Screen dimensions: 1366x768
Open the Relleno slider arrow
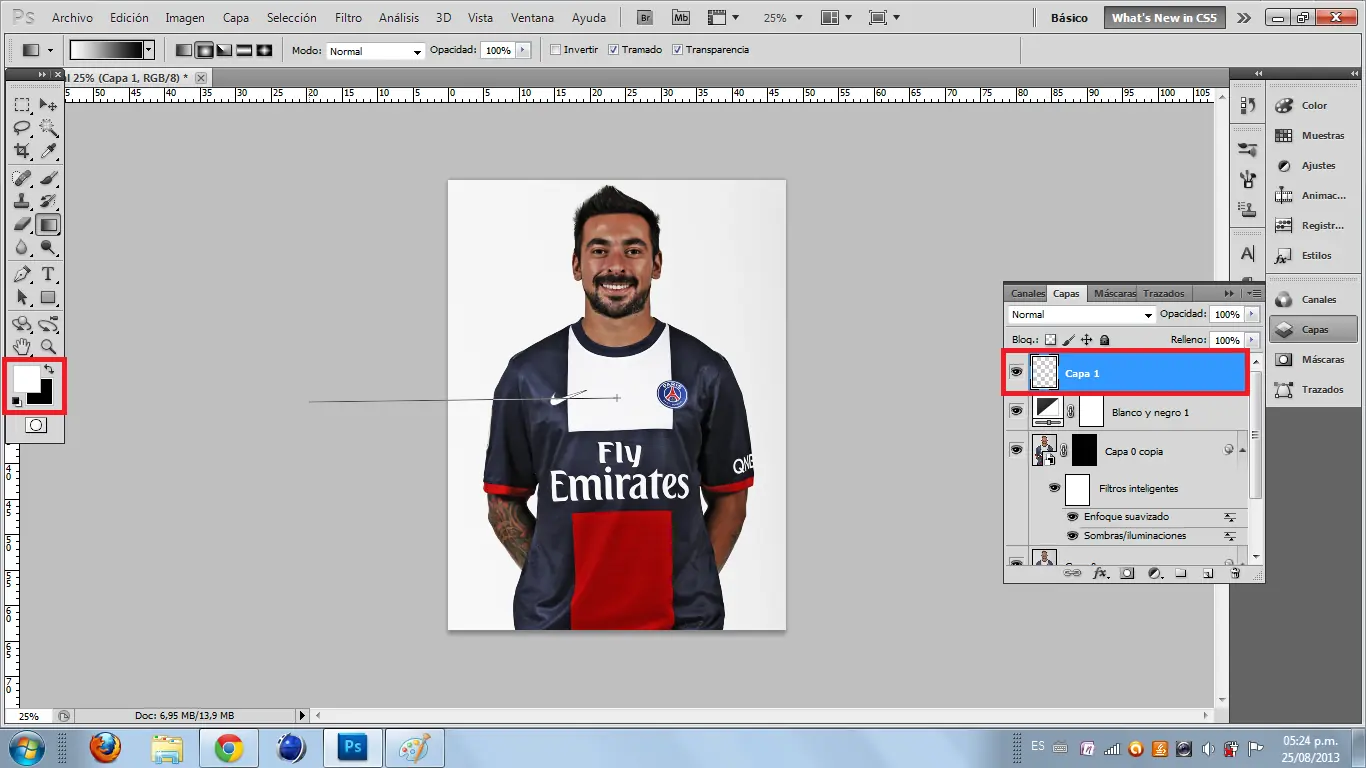click(1251, 340)
